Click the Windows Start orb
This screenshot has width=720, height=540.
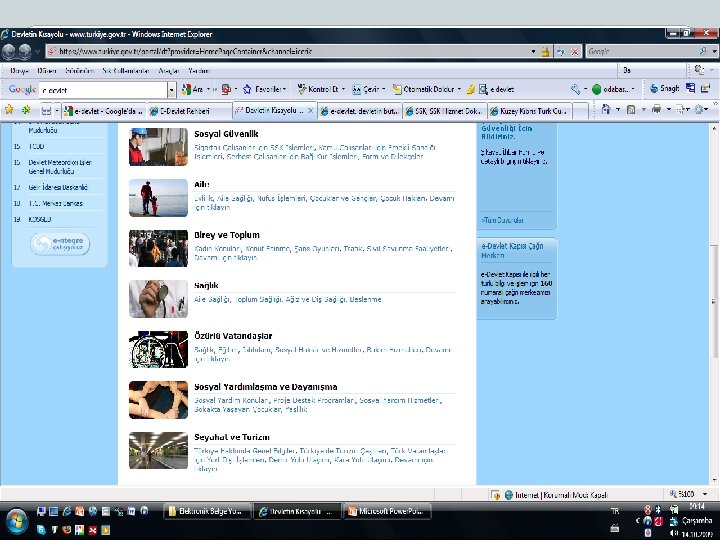(x=16, y=522)
